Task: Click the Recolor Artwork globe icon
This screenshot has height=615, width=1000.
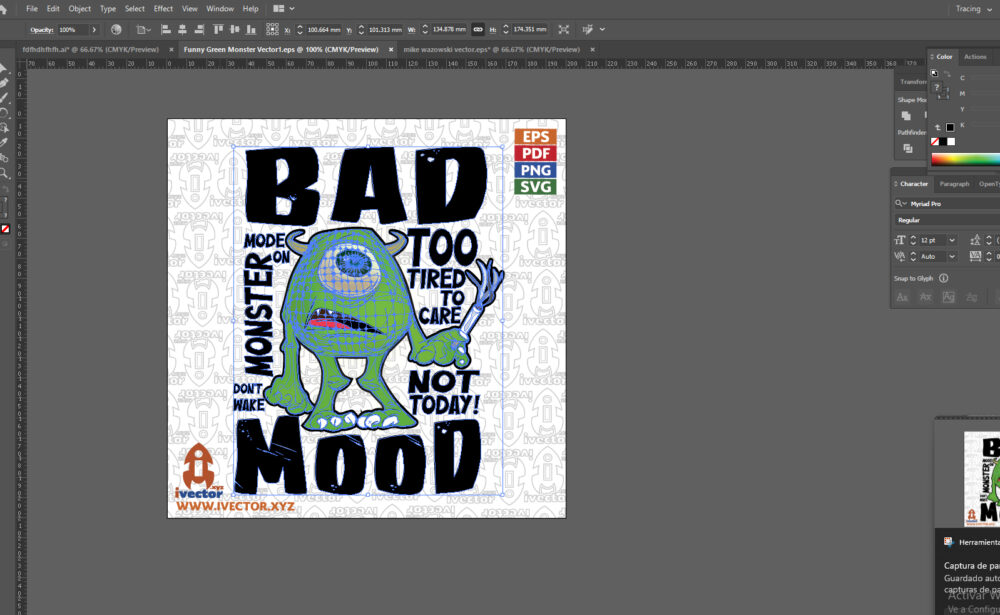Action: [x=116, y=29]
